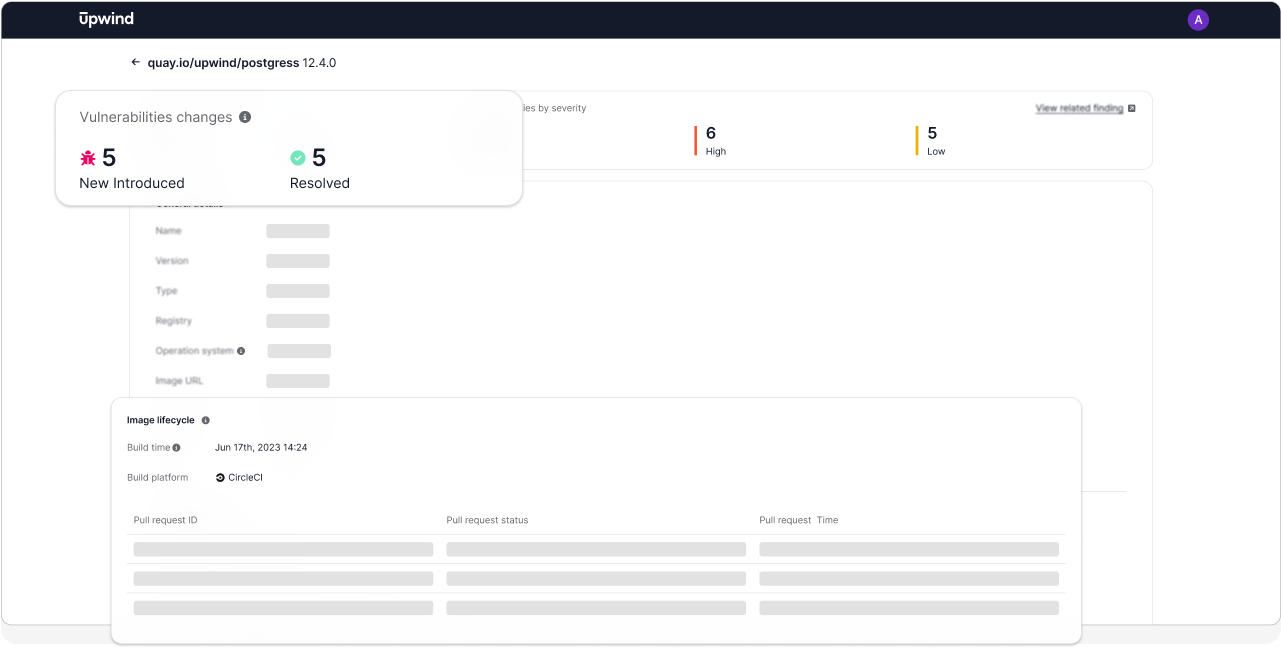This screenshot has height=648, width=1281.
Task: Select the quay.io/upwind/postgress 12.4.0 title
Action: (241, 62)
